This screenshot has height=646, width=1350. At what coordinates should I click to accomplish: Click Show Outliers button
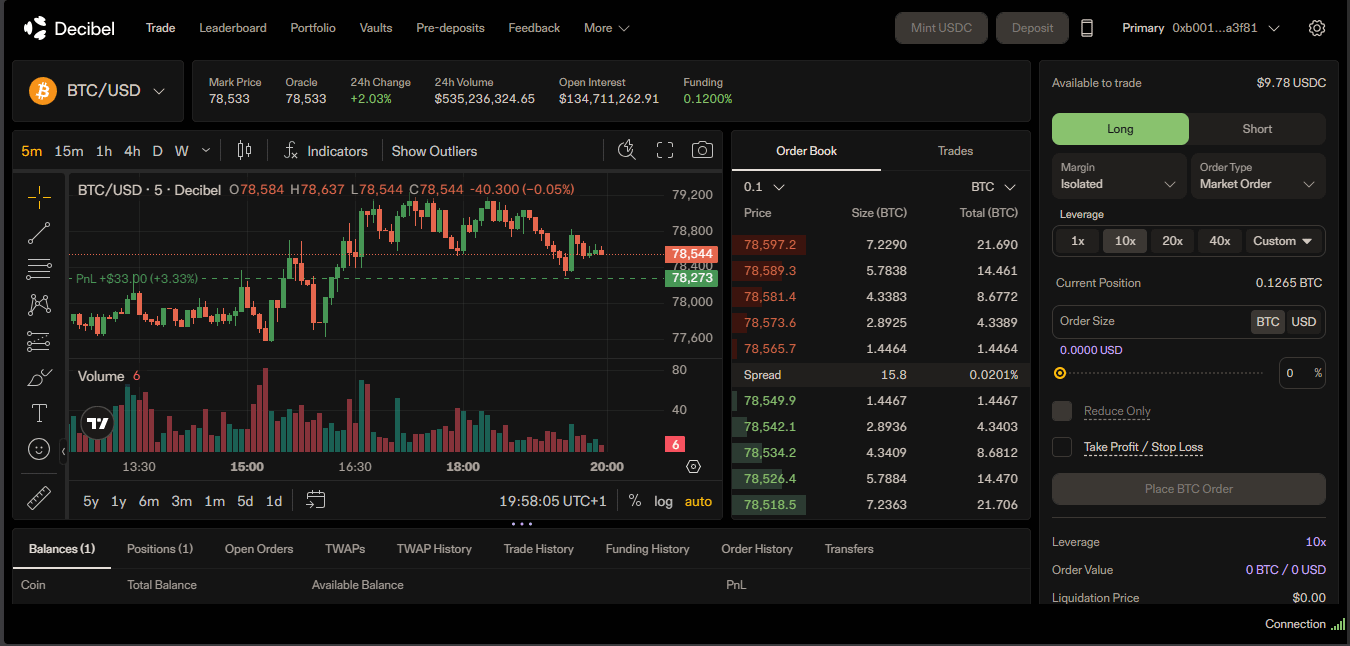pos(434,151)
